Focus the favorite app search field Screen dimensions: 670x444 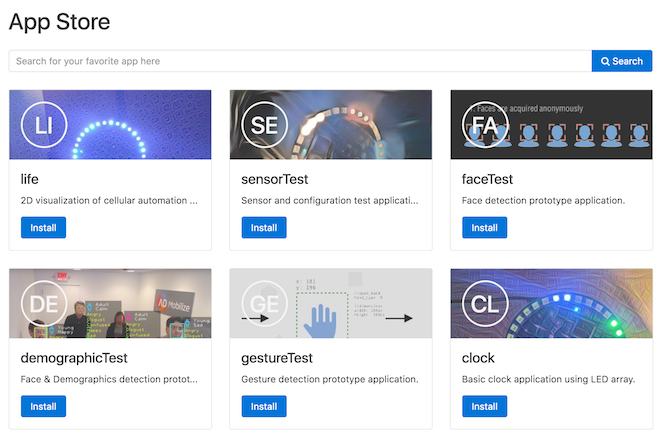click(x=300, y=61)
